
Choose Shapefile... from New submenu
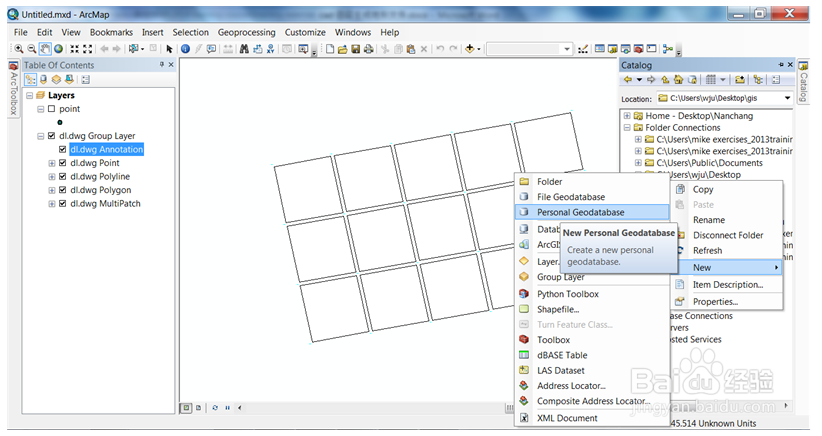(x=592, y=309)
